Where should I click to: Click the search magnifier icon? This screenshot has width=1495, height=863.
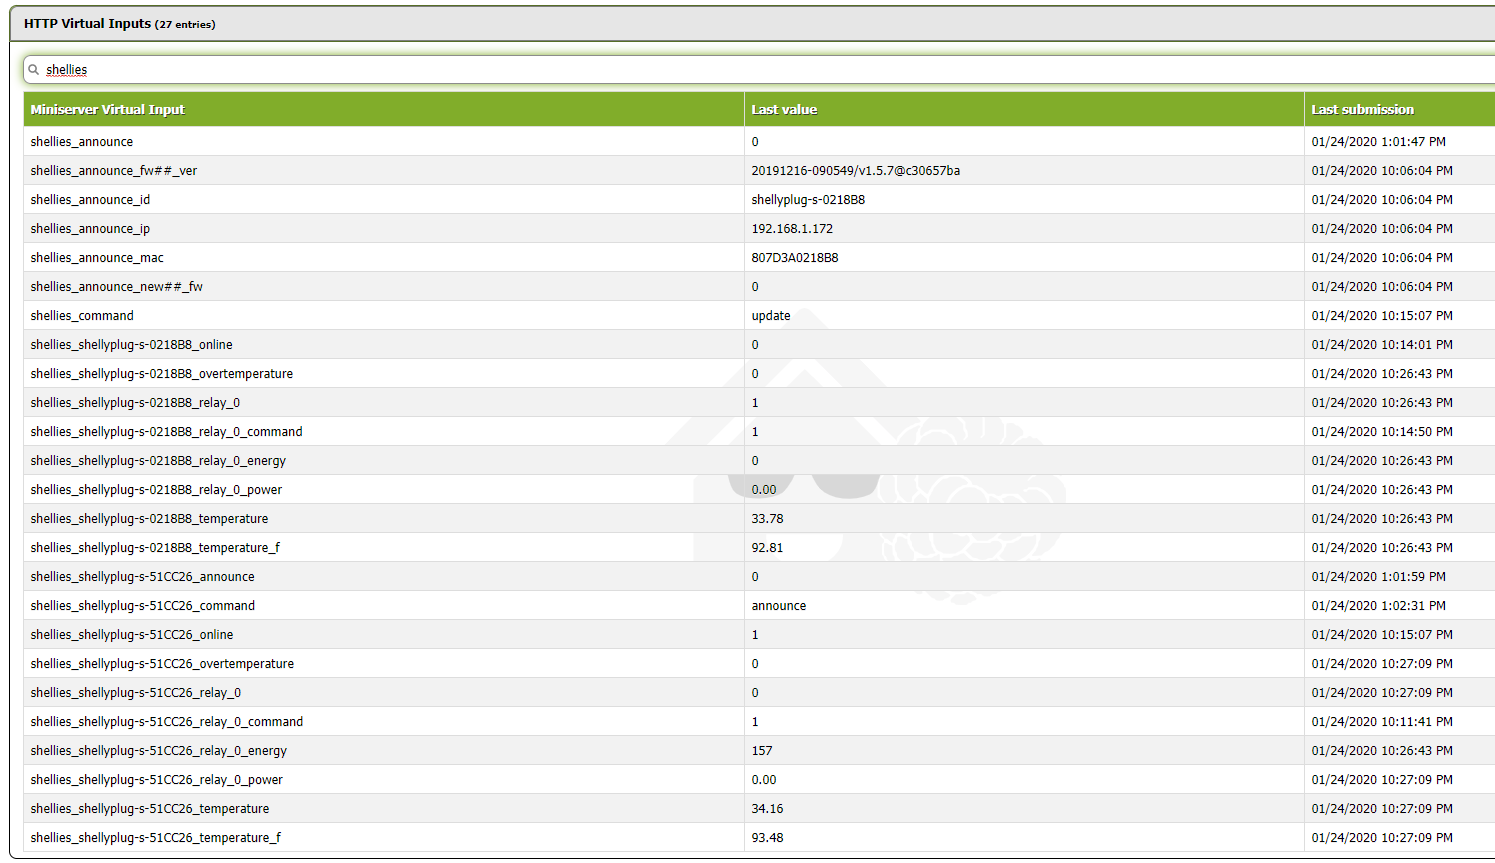click(34, 70)
